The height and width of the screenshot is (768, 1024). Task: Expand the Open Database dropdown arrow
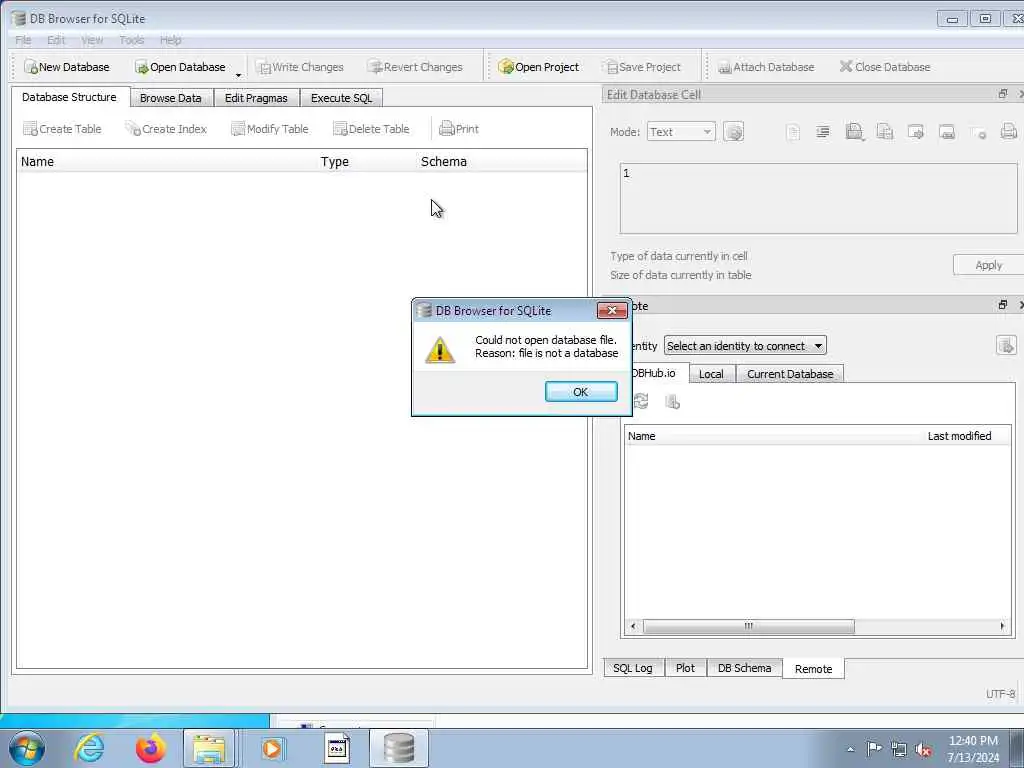[238, 74]
